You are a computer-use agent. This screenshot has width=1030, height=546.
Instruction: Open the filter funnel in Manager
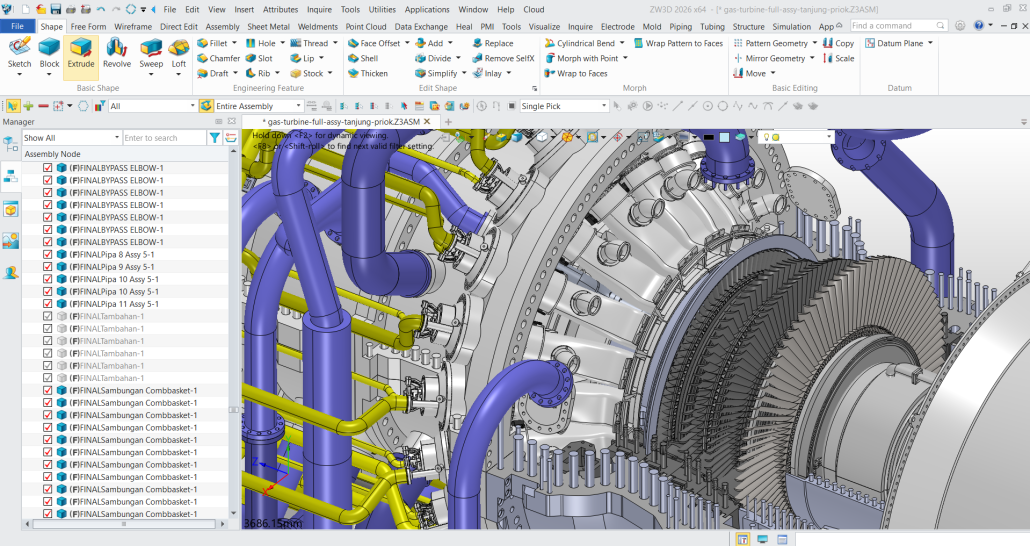pos(214,138)
